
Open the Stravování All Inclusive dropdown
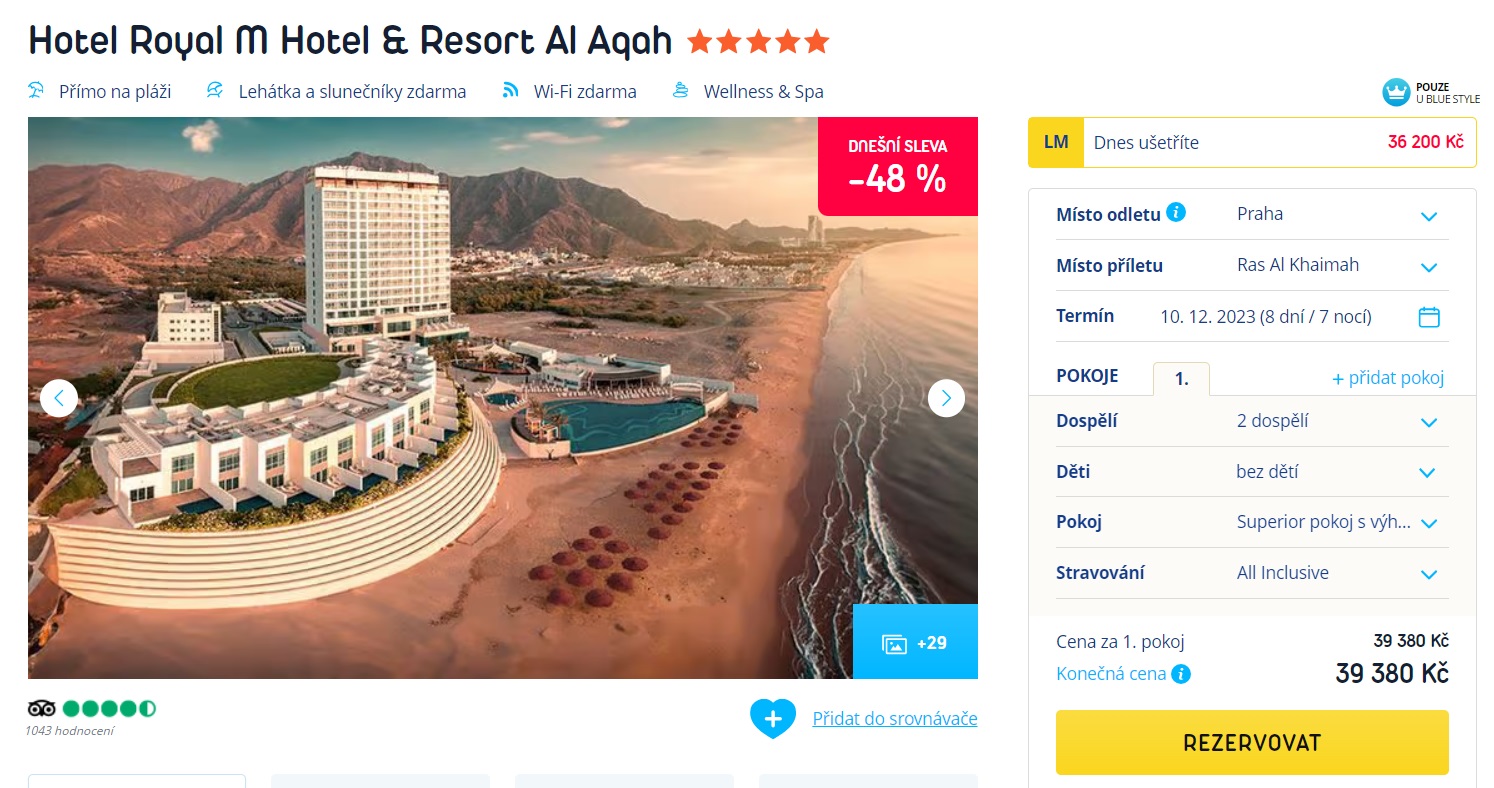pyautogui.click(x=1252, y=573)
